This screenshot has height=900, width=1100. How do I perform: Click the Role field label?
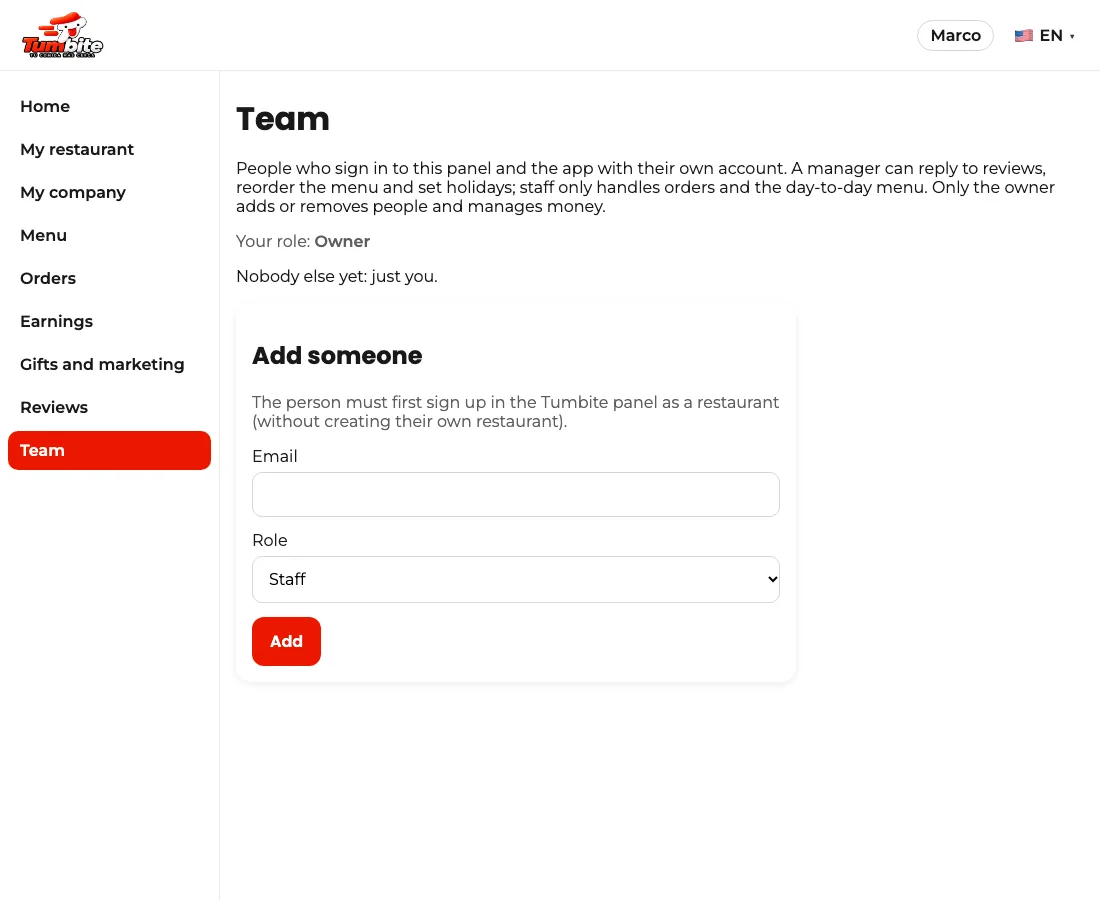click(270, 541)
